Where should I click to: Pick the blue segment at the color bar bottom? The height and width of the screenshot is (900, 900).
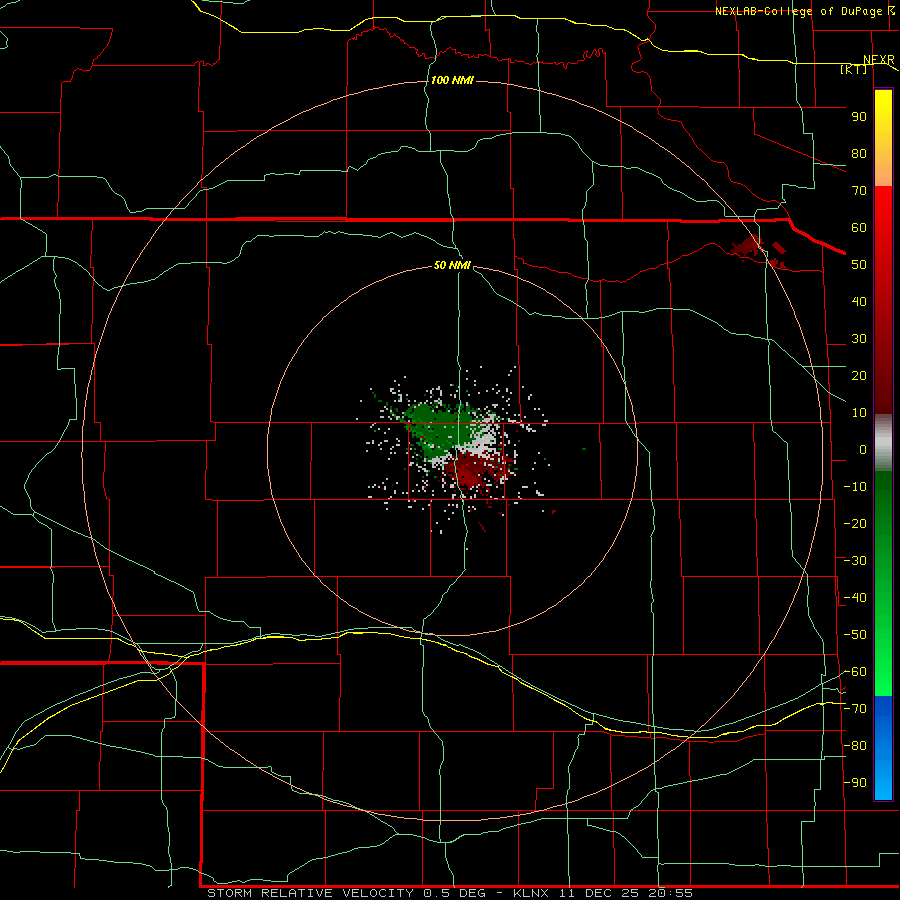click(883, 748)
